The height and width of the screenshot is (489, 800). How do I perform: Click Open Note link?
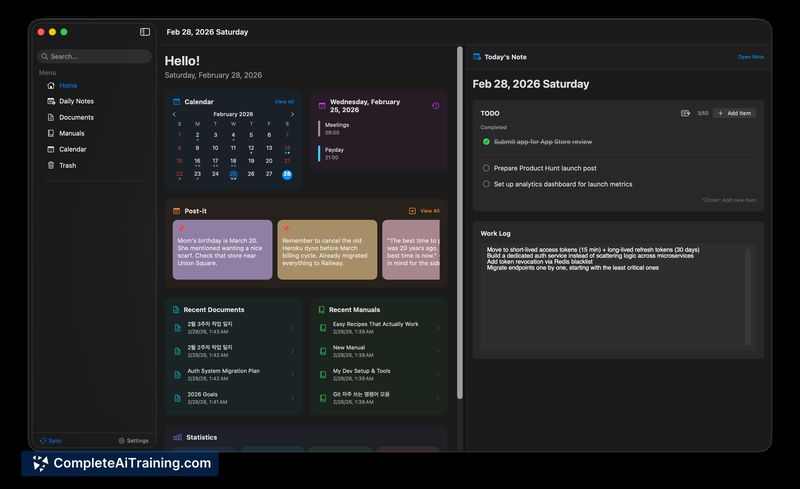click(x=751, y=57)
